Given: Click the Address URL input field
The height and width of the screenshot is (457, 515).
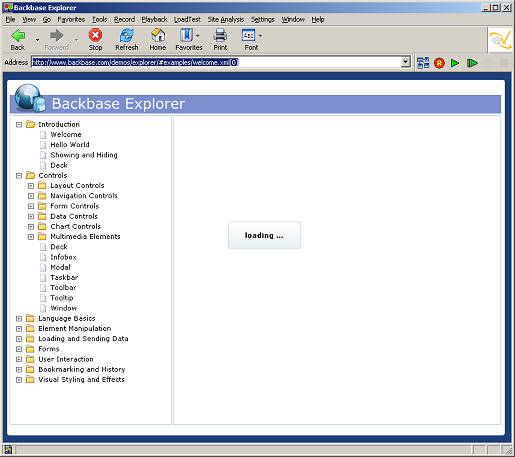Looking at the screenshot, I should [217, 62].
